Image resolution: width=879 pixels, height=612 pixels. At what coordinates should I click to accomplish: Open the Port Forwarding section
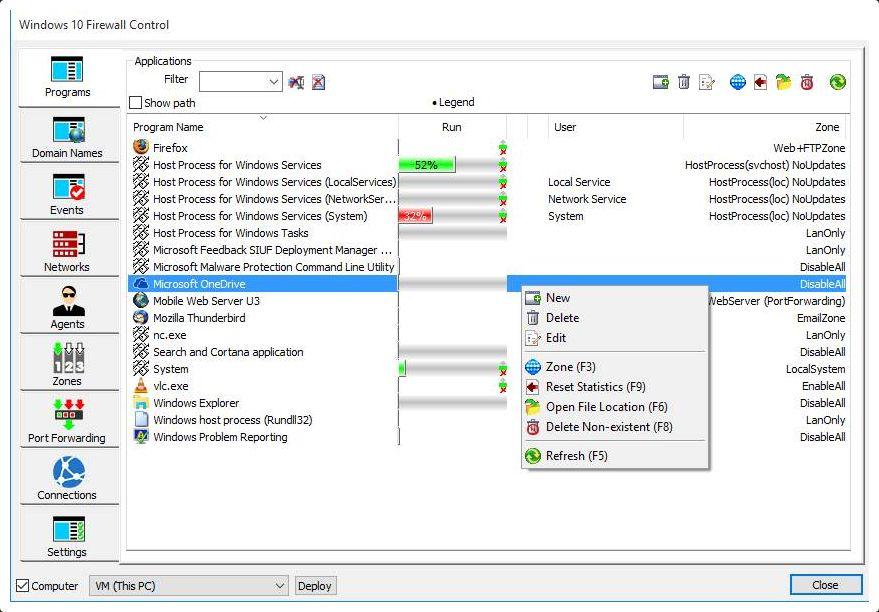[x=68, y=421]
